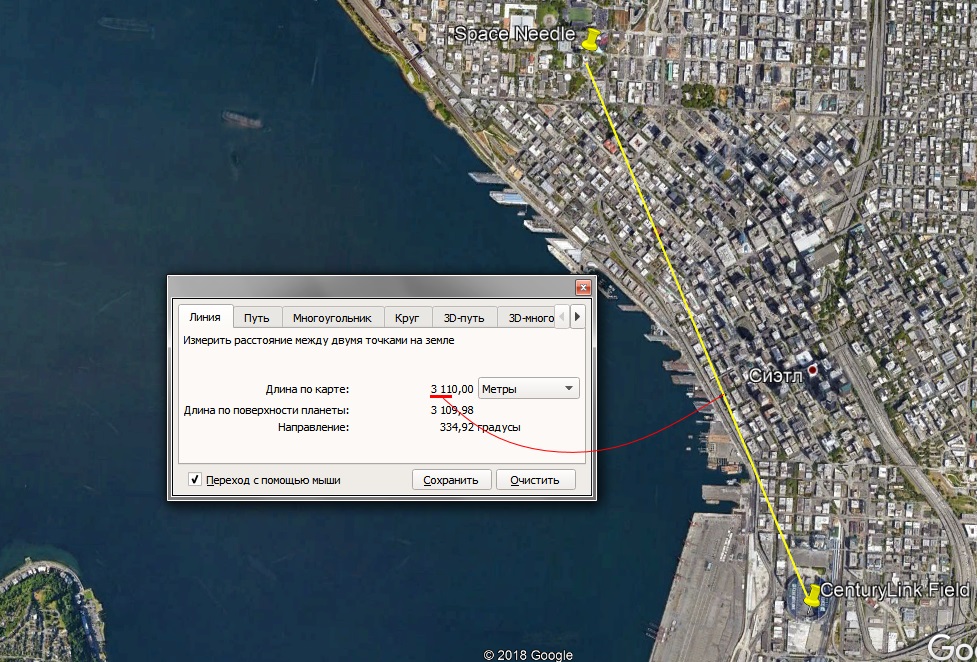Select the Круг tab
Screen dimensions: 977x662
(x=407, y=318)
